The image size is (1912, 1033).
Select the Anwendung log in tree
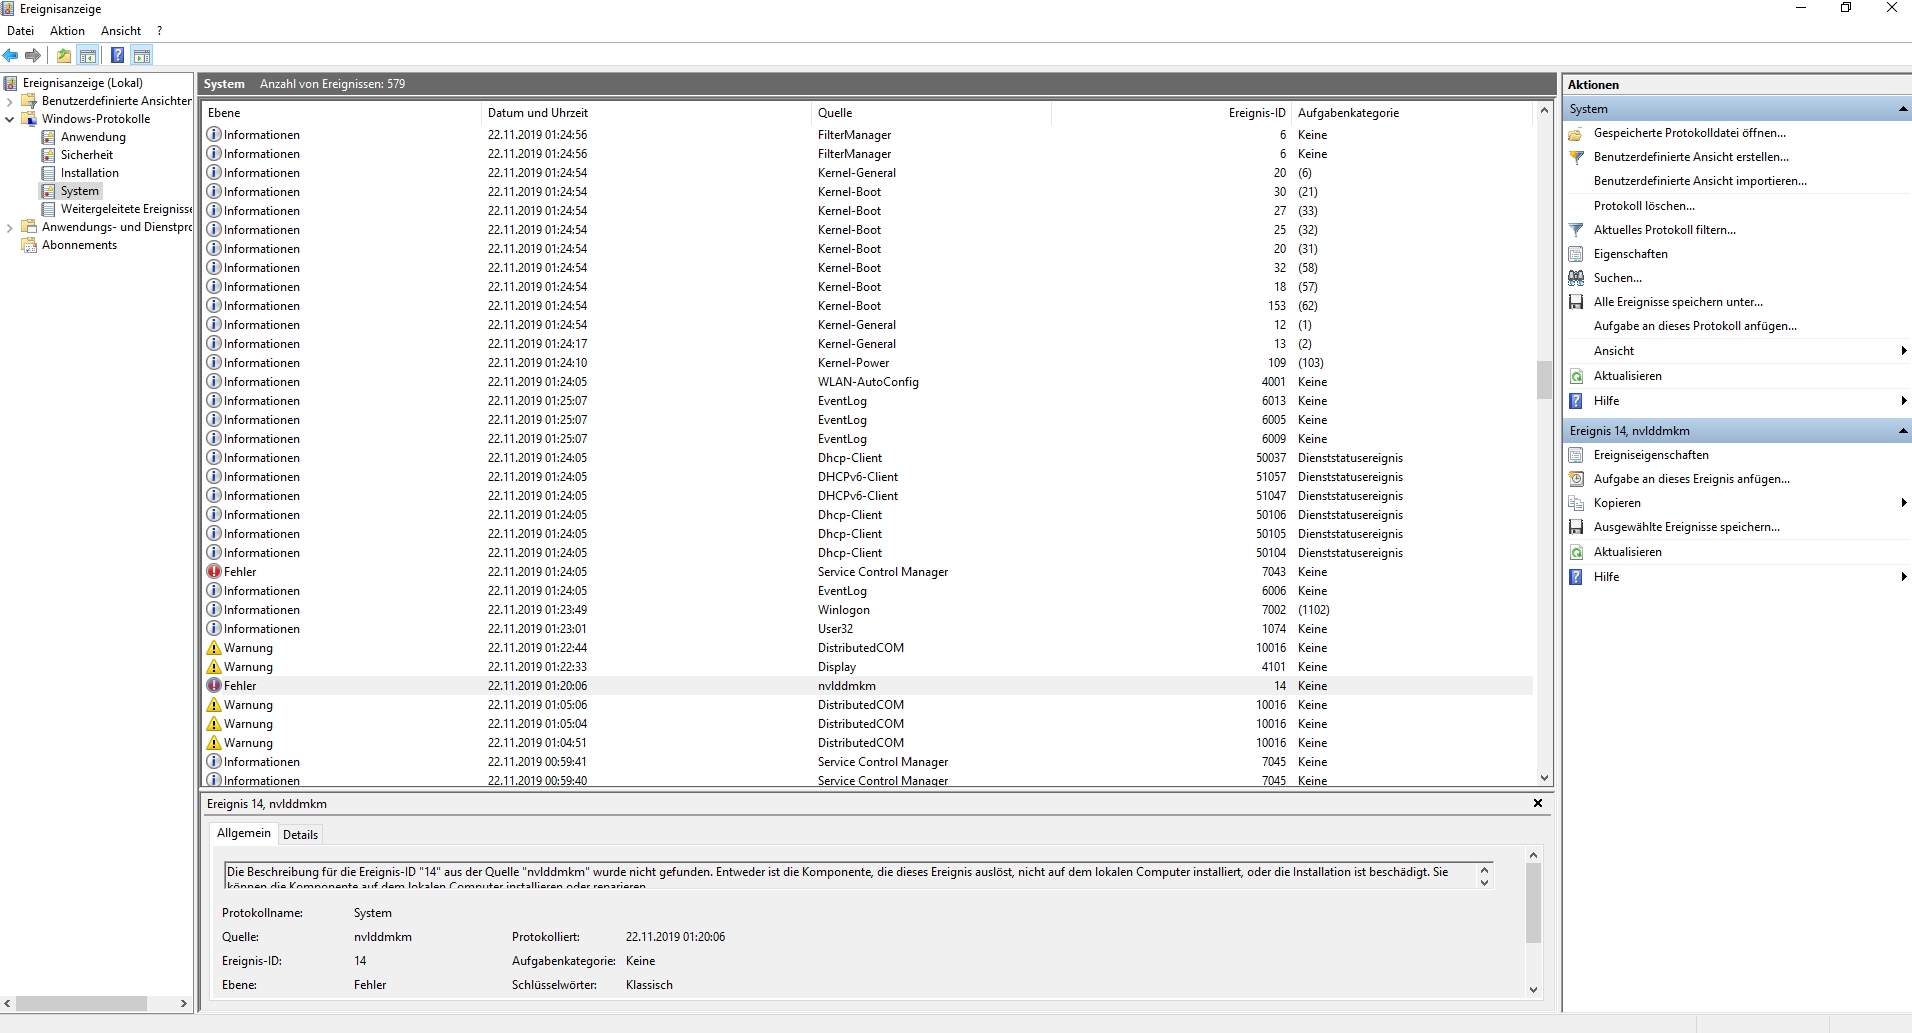tap(93, 137)
